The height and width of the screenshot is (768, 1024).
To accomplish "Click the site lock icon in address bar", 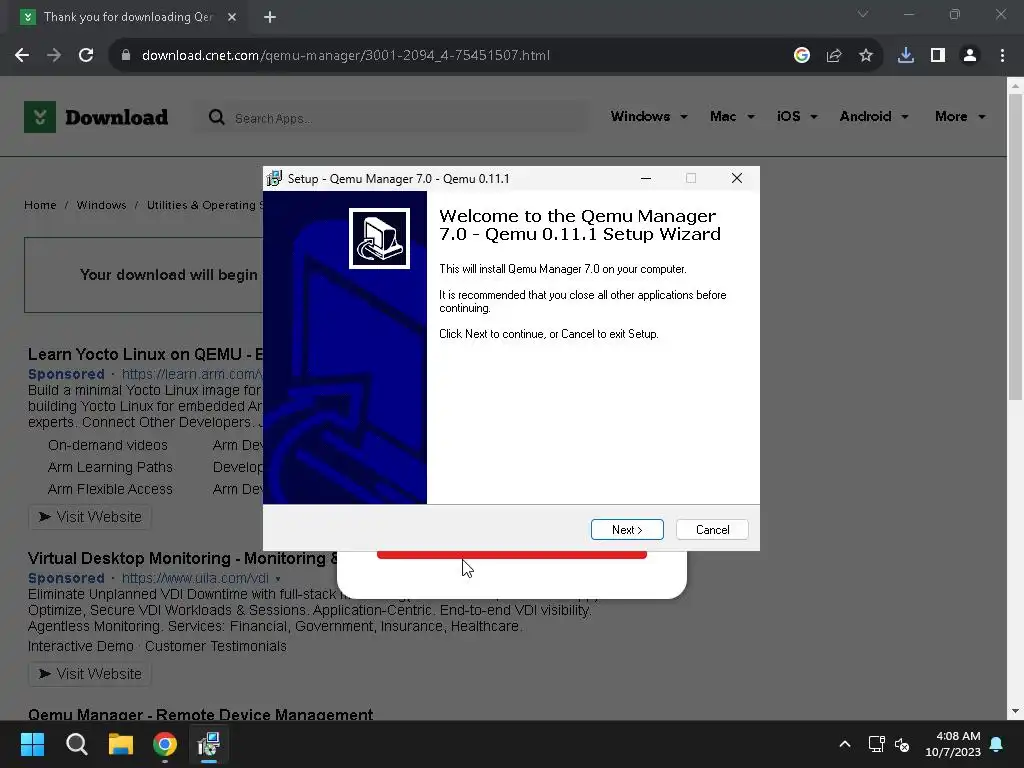I will (125, 56).
